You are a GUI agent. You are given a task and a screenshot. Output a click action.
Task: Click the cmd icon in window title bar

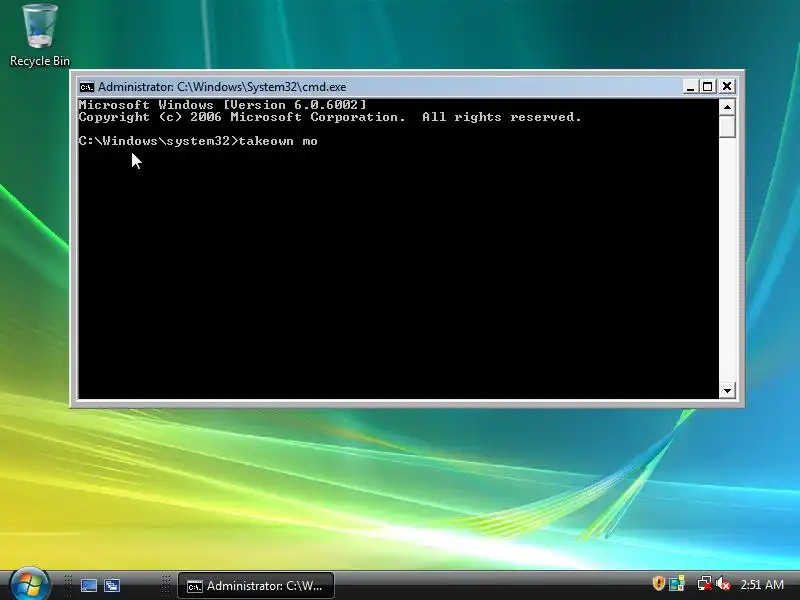tap(87, 87)
